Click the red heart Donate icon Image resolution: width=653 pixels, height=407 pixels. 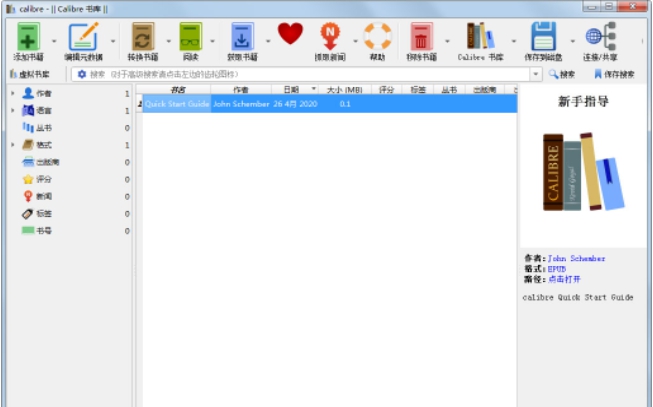point(290,34)
